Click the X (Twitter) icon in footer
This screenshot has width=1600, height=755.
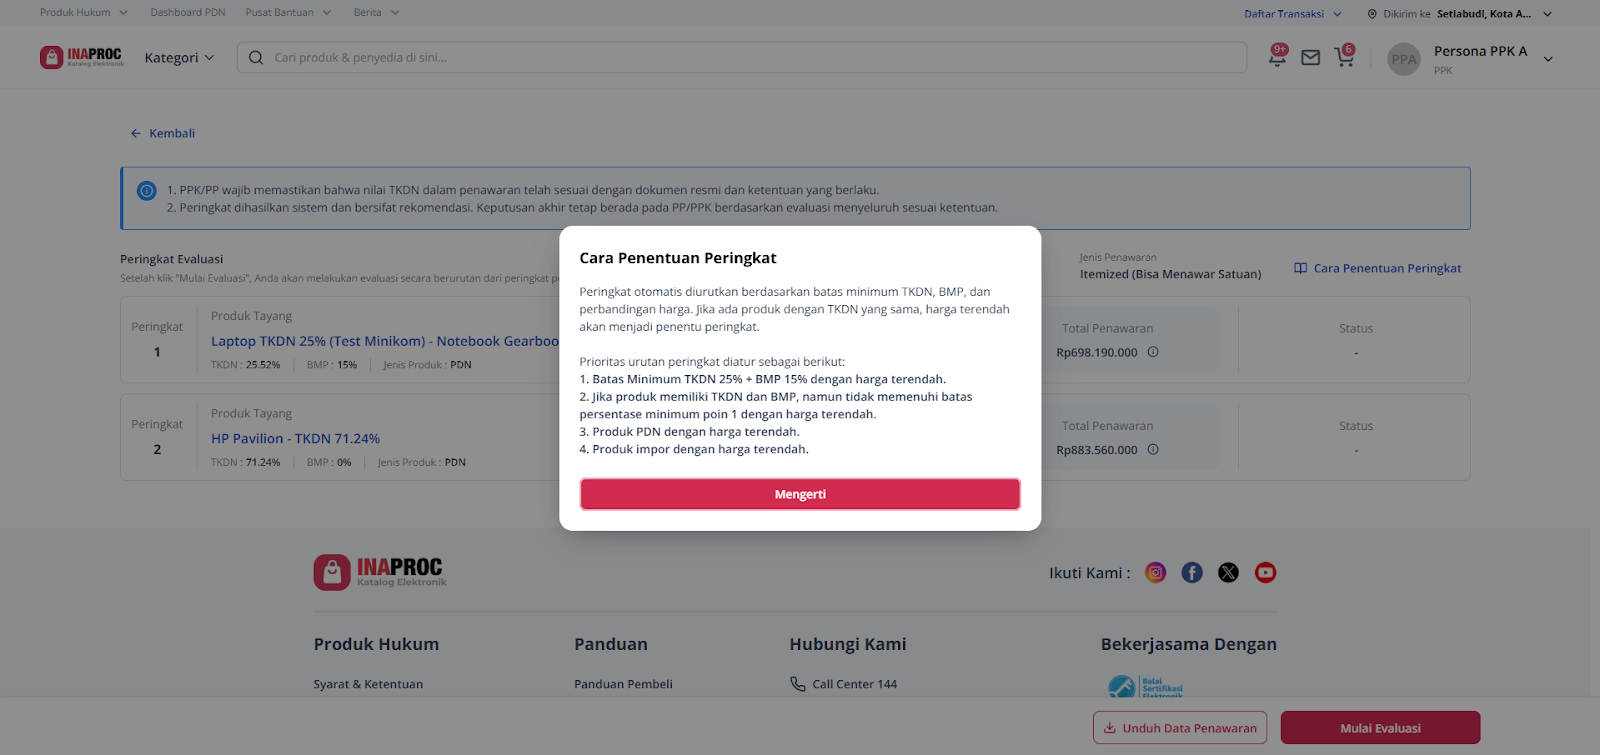tap(1228, 572)
